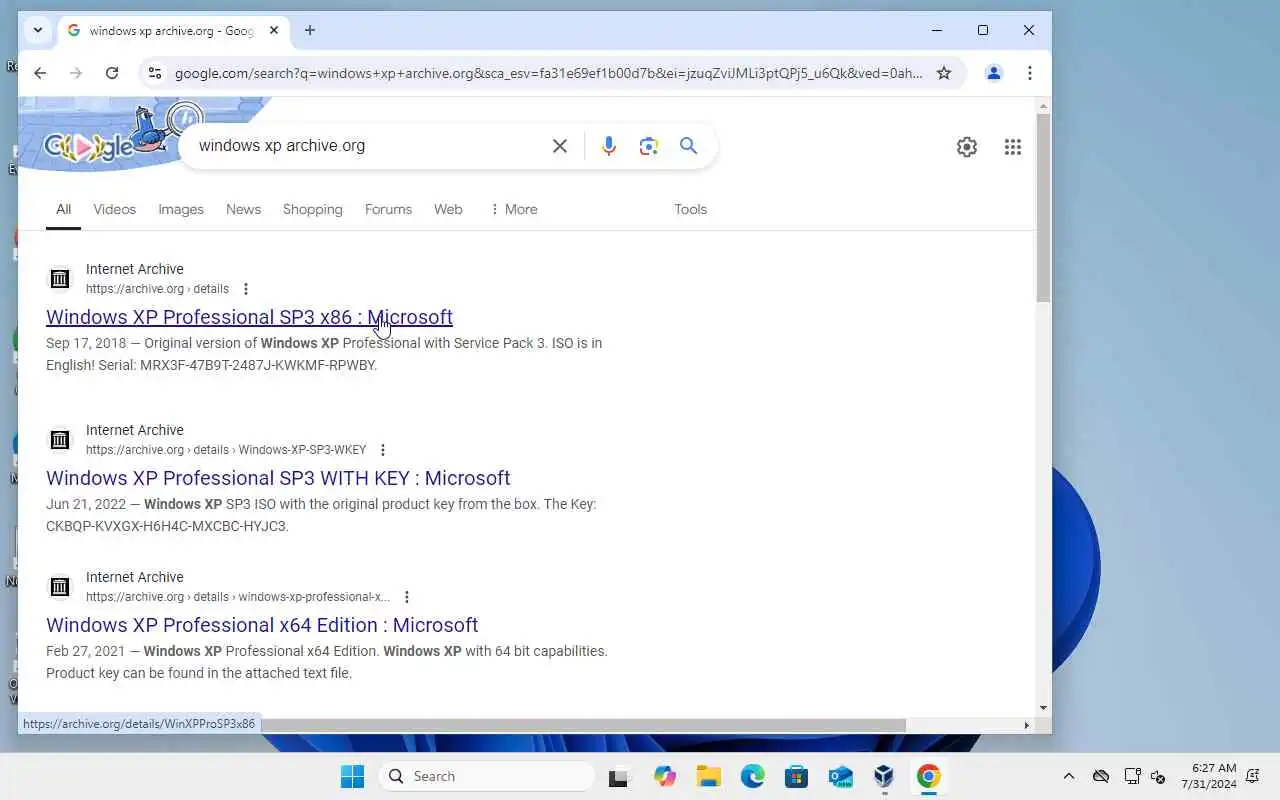Open Task View from taskbar
The image size is (1280, 800).
(619, 776)
